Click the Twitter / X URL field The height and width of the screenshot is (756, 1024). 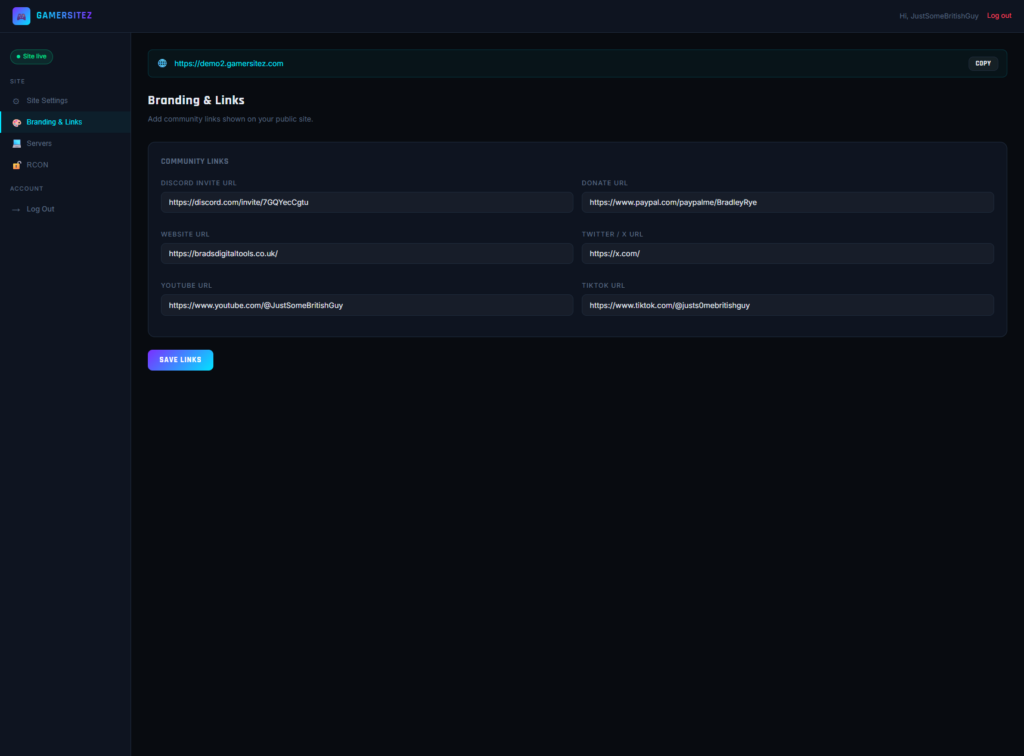pos(787,253)
